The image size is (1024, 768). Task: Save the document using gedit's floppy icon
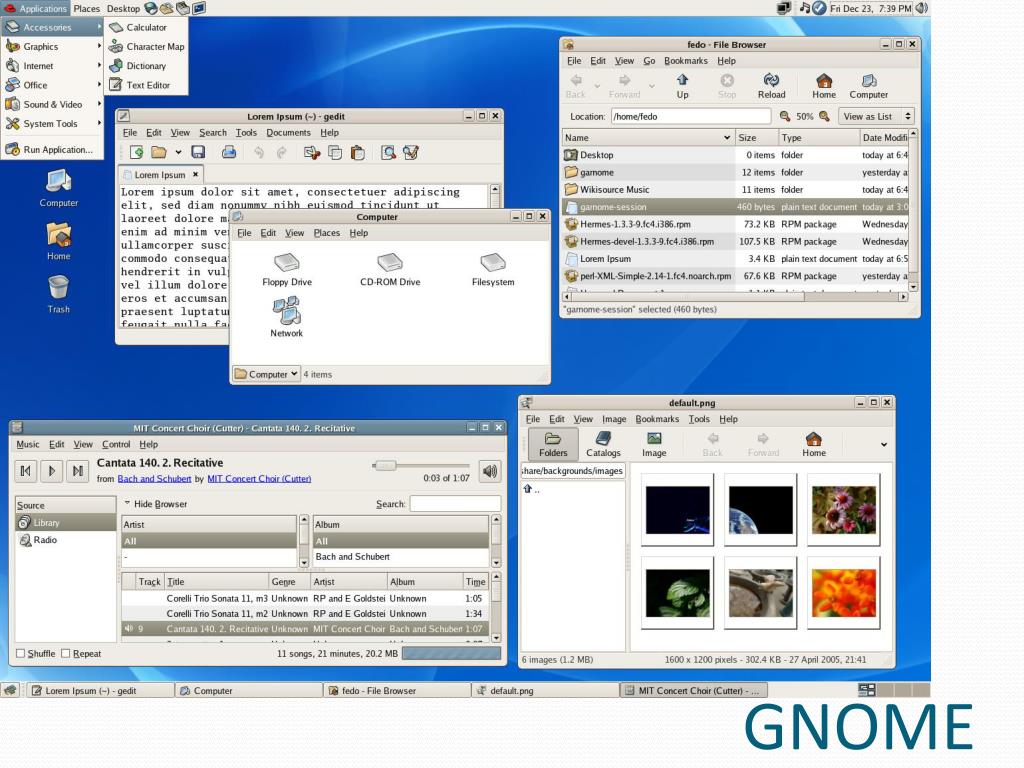coord(198,153)
